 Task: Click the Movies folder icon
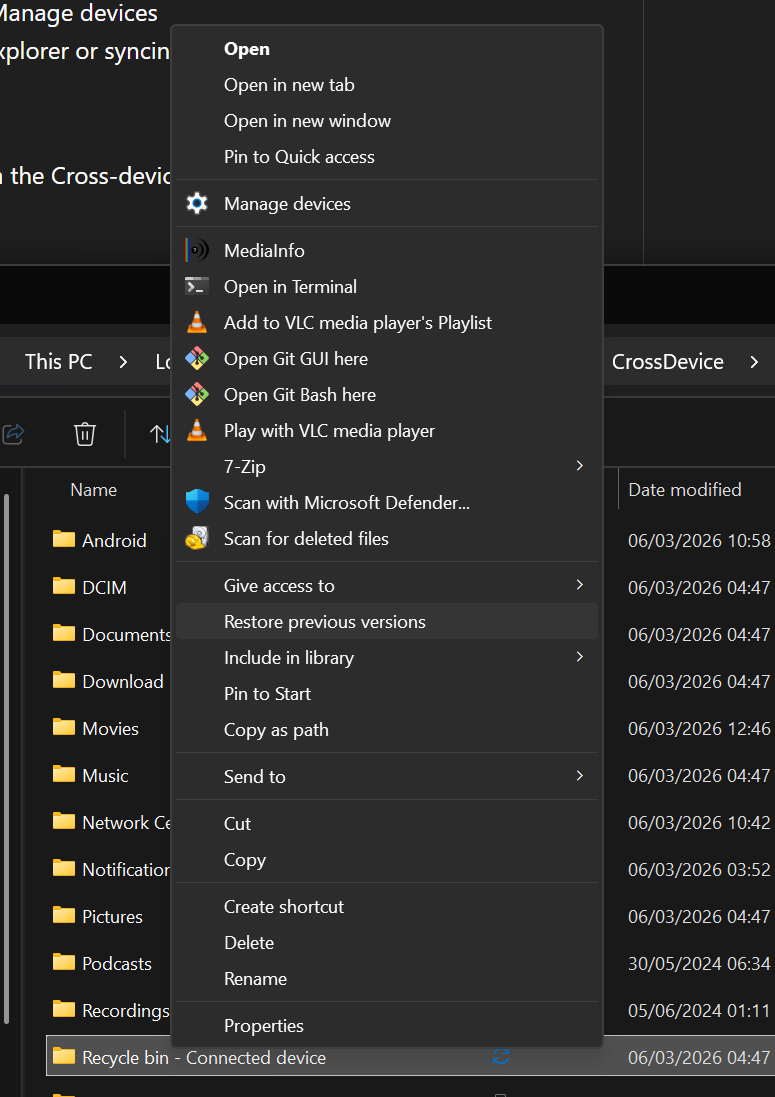[64, 728]
